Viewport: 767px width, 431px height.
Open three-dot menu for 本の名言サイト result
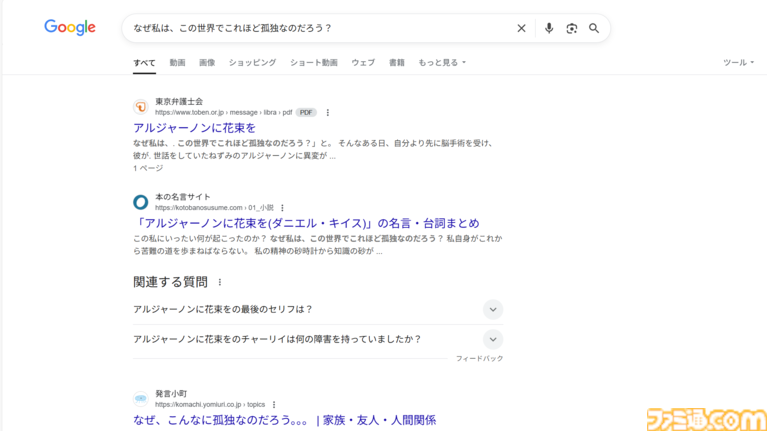(x=282, y=208)
